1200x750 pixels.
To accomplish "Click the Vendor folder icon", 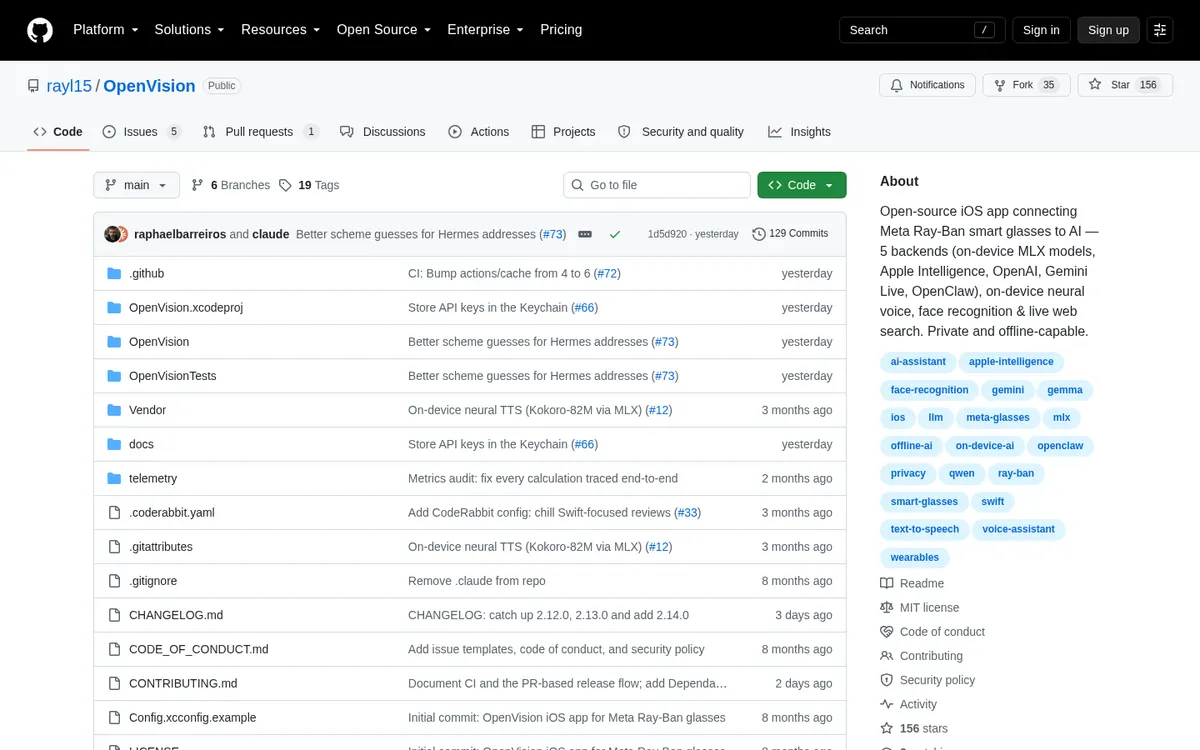I will pos(114,410).
